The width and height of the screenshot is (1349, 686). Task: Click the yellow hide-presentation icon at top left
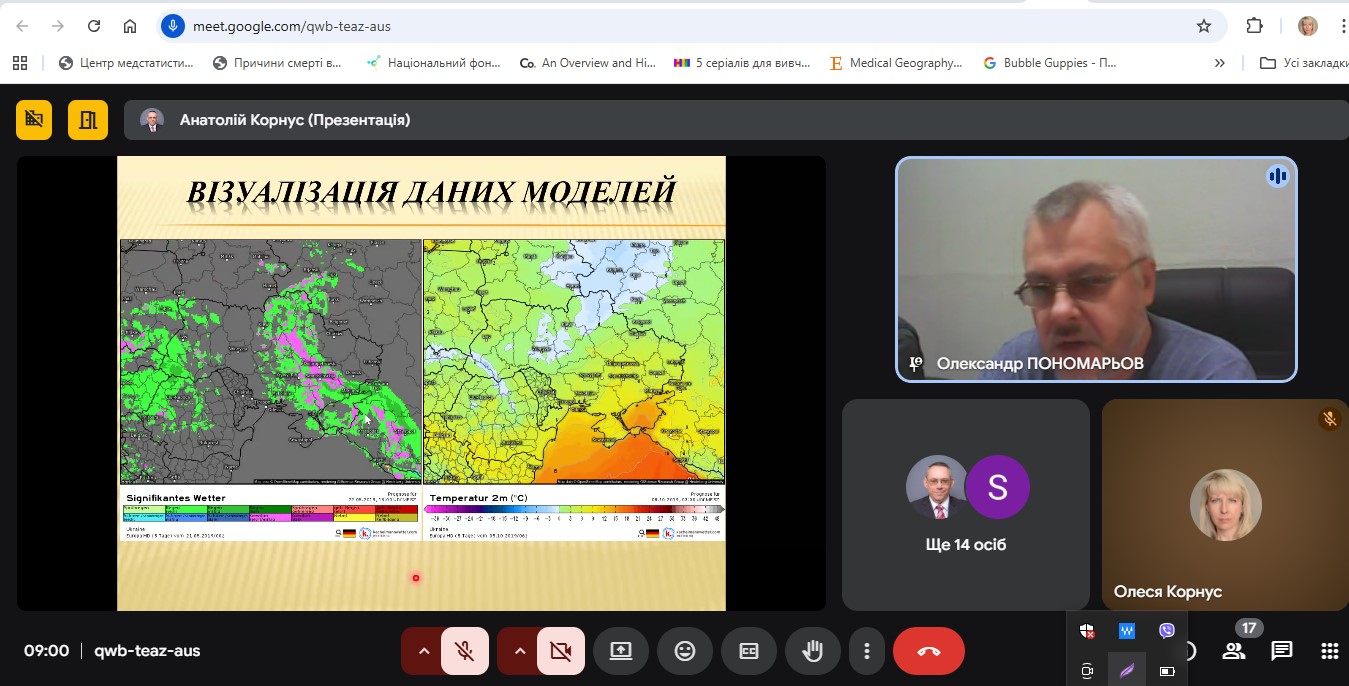(34, 120)
